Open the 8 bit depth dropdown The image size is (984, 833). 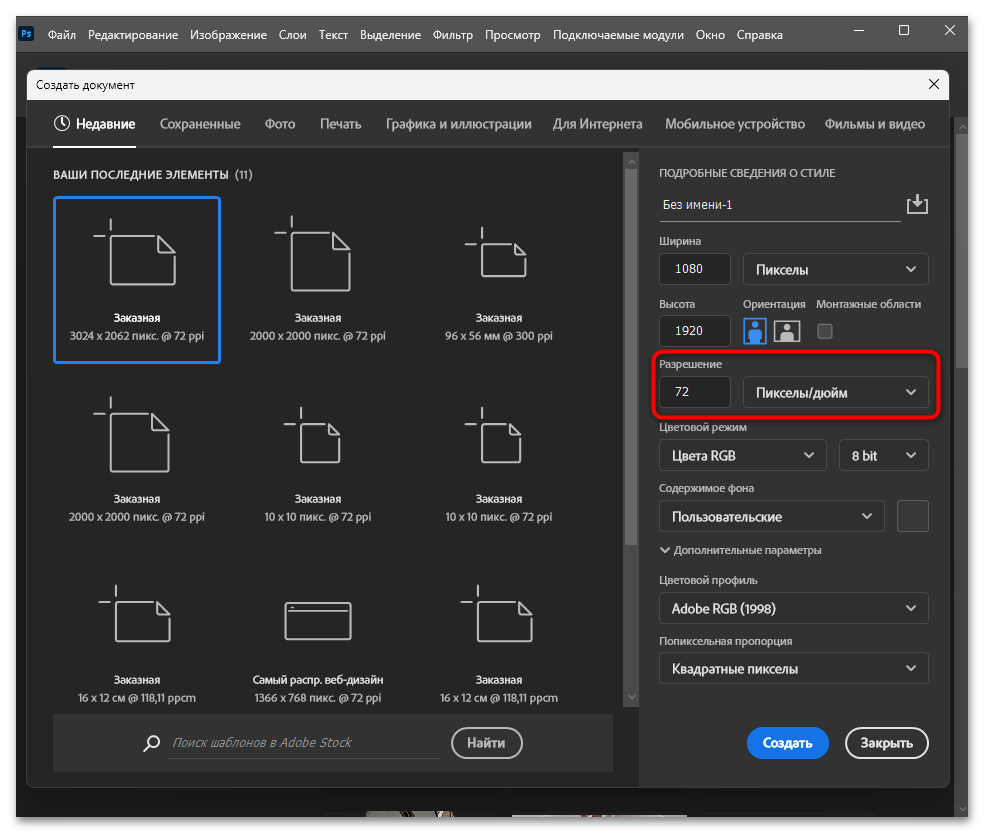pyautogui.click(x=884, y=456)
